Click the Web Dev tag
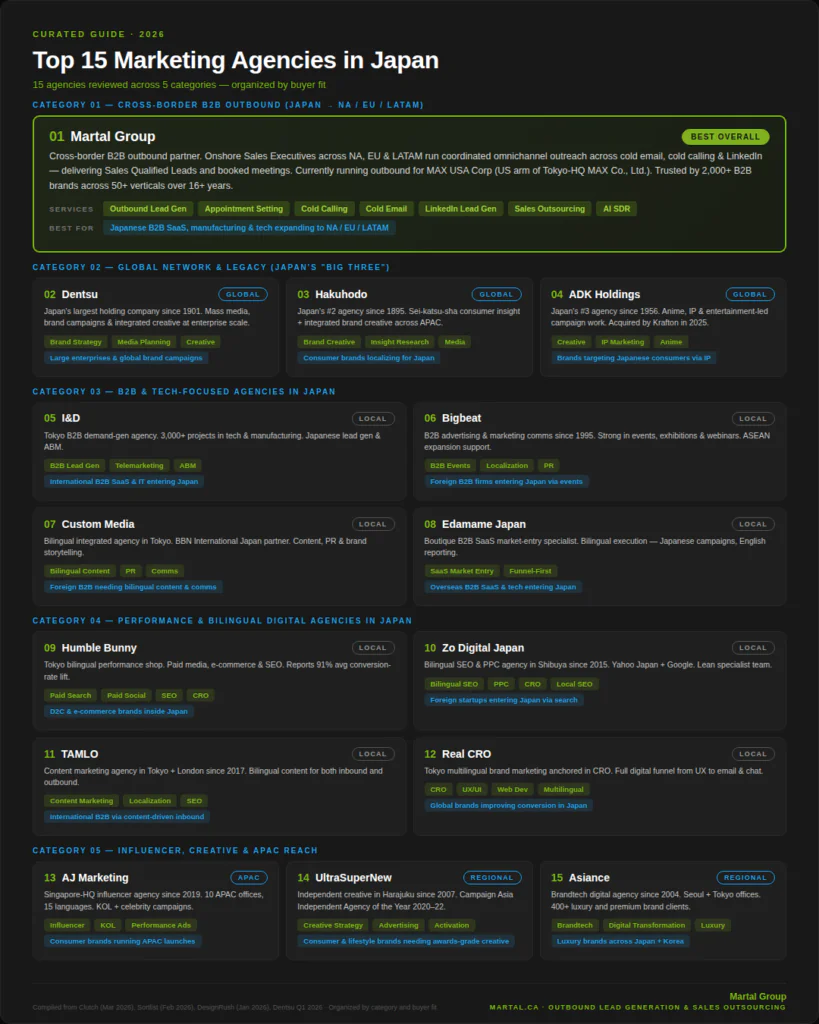819x1024 pixels. [513, 790]
